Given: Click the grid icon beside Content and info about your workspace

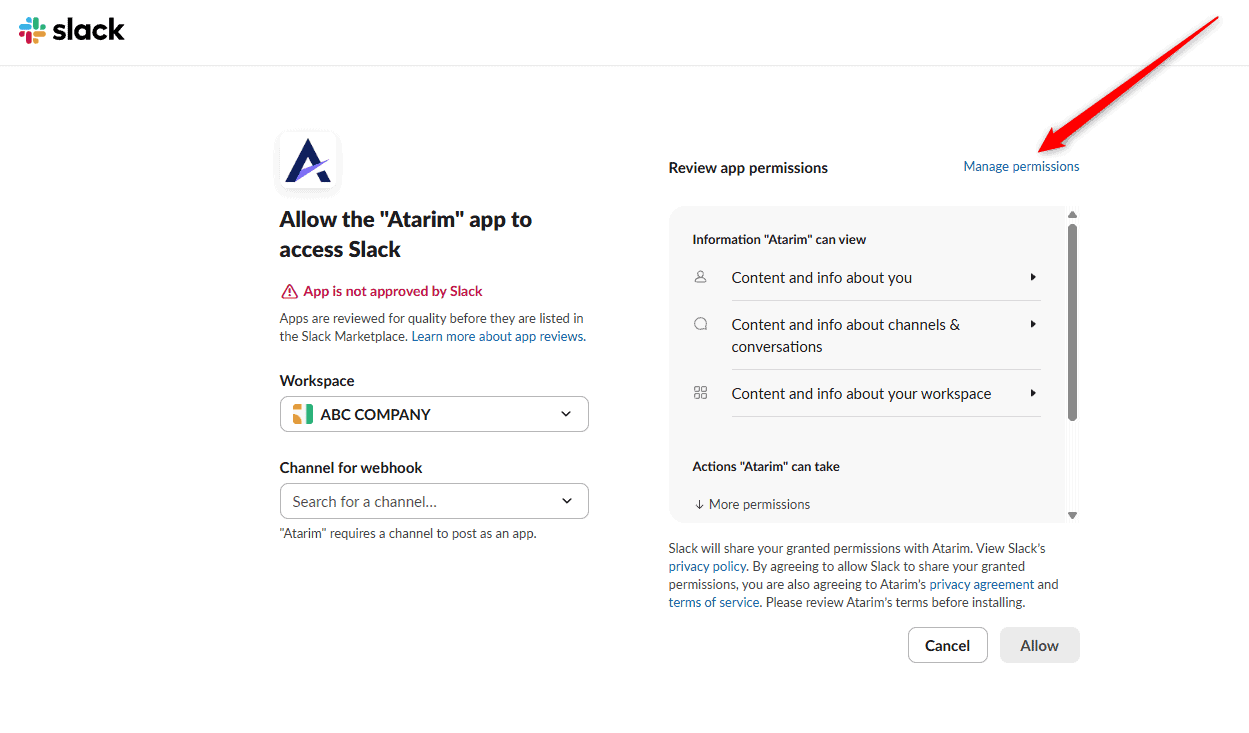Looking at the screenshot, I should point(701,393).
